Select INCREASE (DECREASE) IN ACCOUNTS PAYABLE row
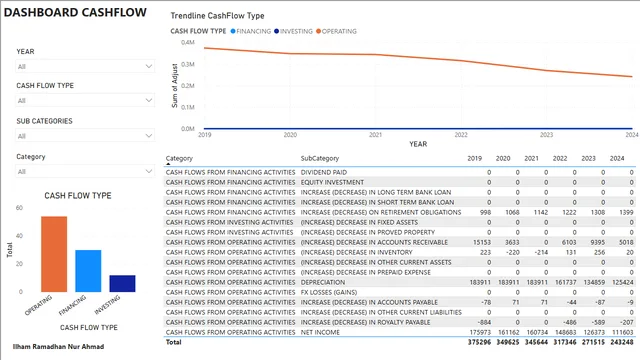 click(x=400, y=302)
